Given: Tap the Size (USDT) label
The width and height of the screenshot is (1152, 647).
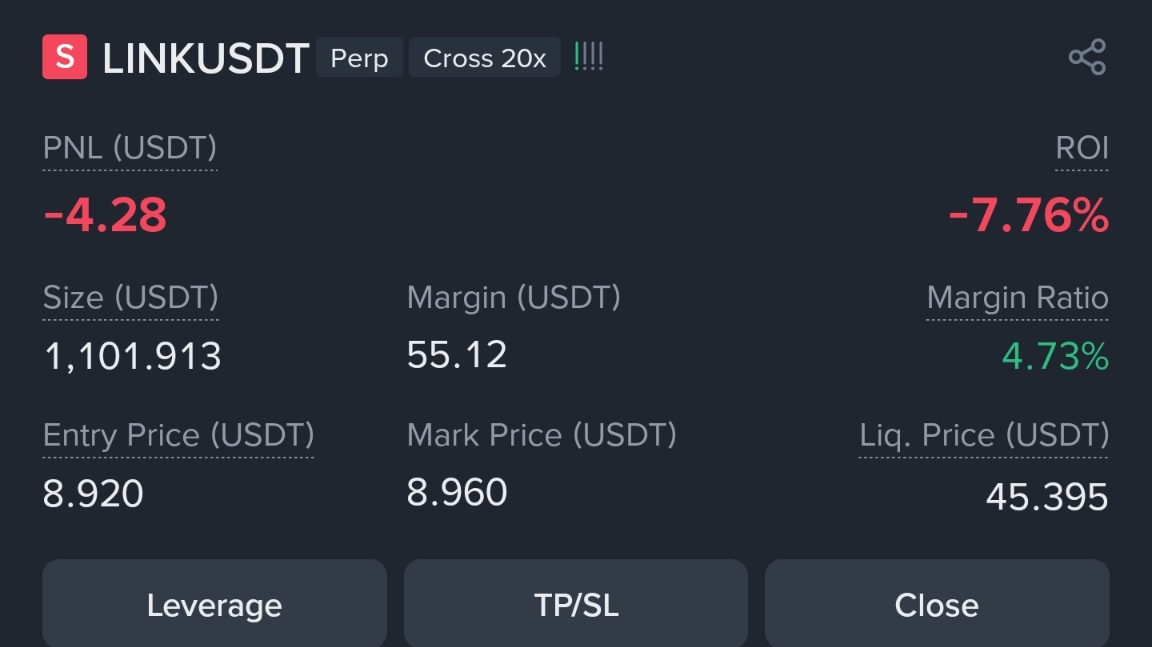Looking at the screenshot, I should coord(131,297).
